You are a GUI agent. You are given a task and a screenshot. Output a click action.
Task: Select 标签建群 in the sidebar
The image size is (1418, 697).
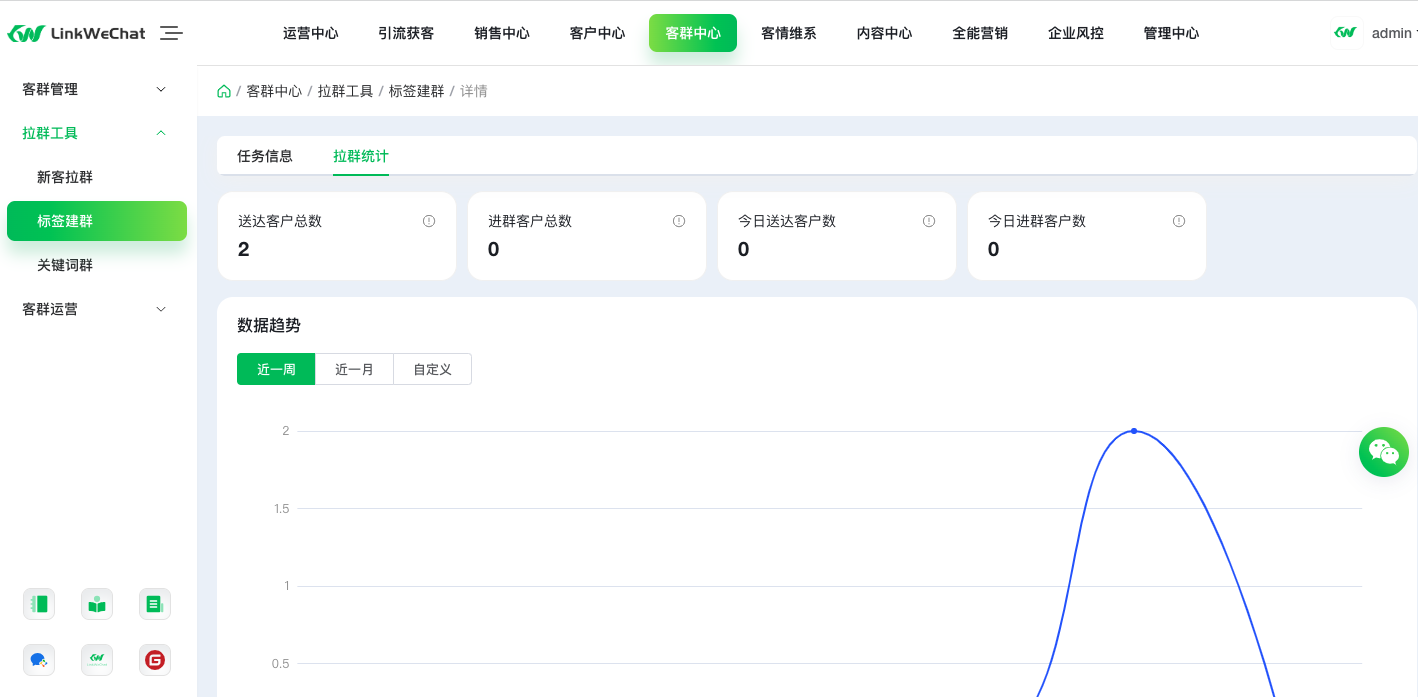click(97, 221)
